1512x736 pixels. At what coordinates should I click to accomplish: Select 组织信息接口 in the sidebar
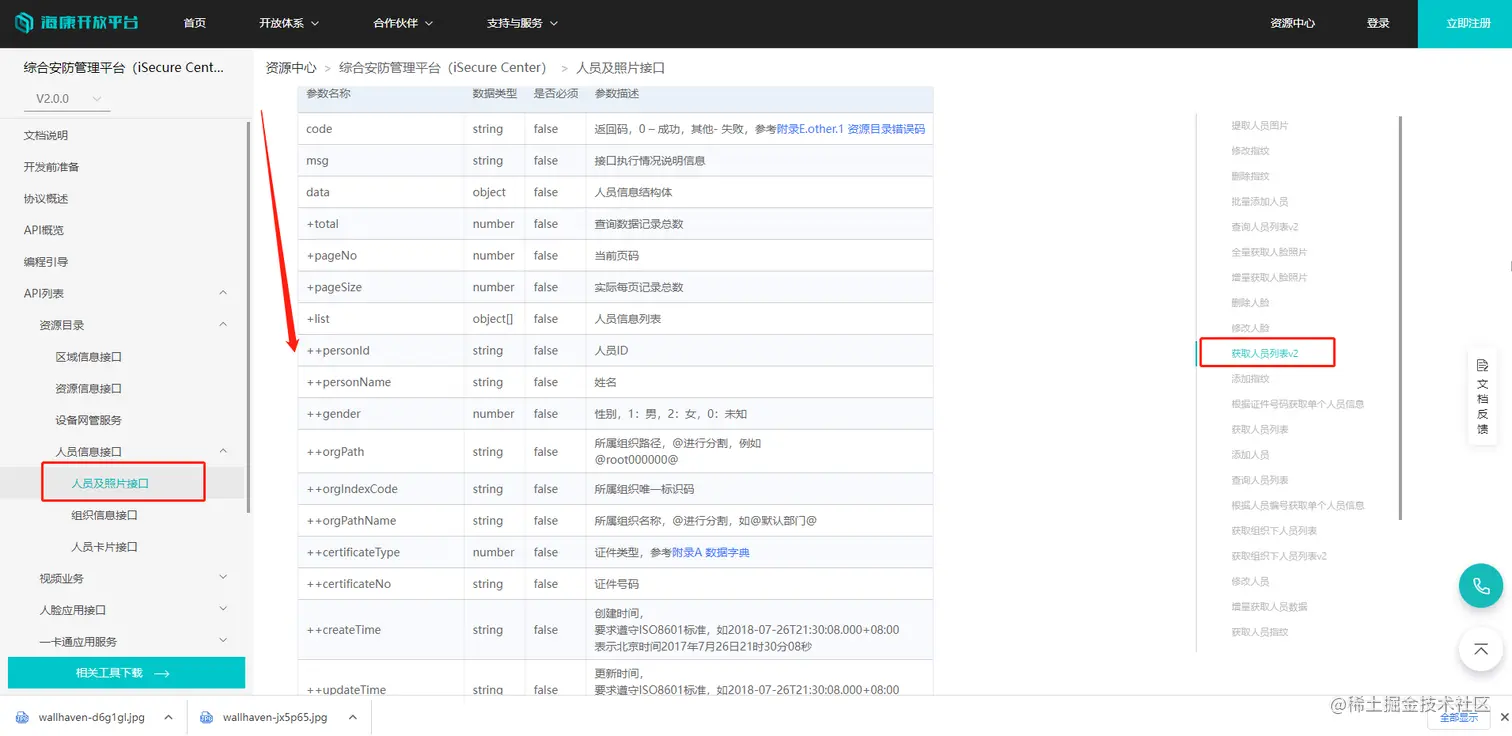(104, 515)
